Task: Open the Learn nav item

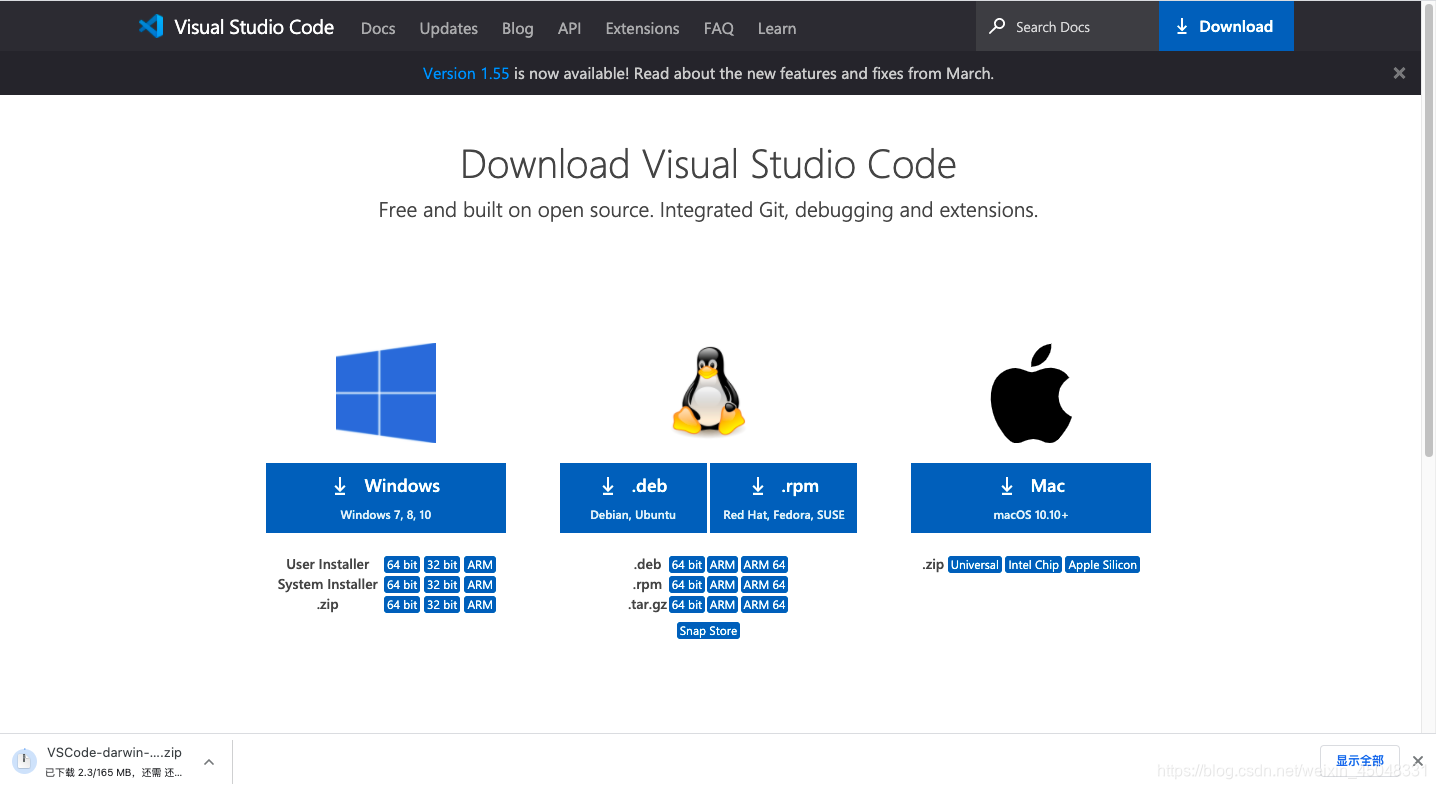Action: pyautogui.click(x=777, y=28)
